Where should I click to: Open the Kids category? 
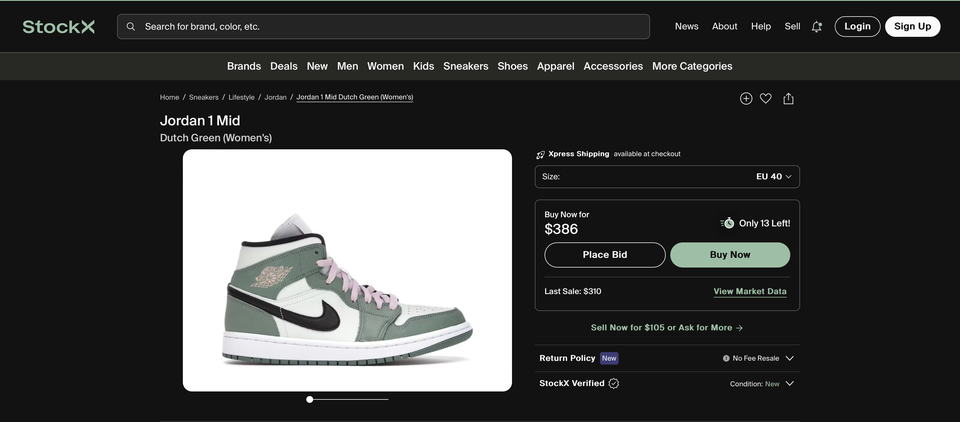424,66
